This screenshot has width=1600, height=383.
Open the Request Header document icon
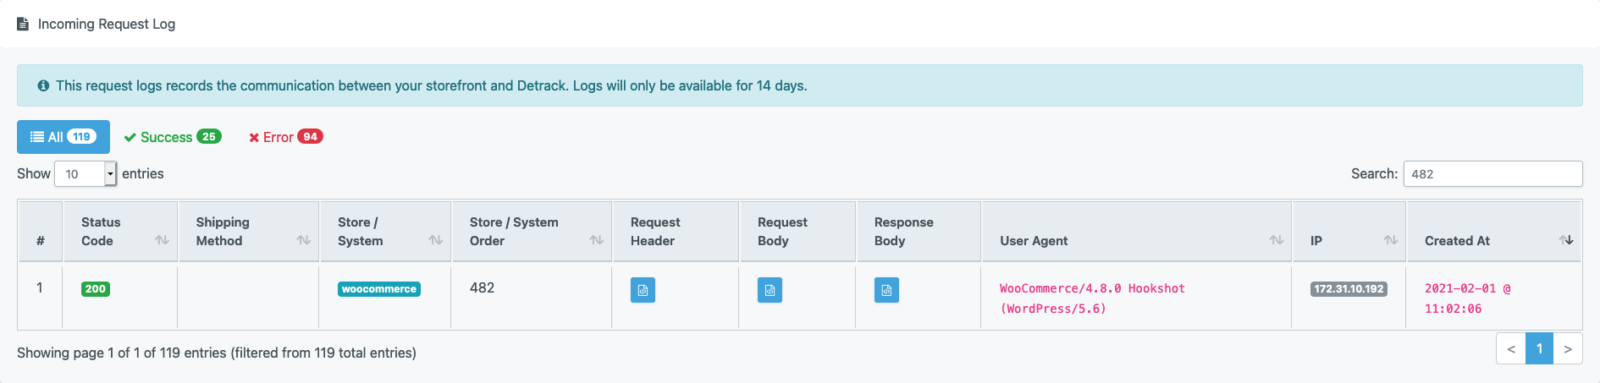[x=643, y=290]
